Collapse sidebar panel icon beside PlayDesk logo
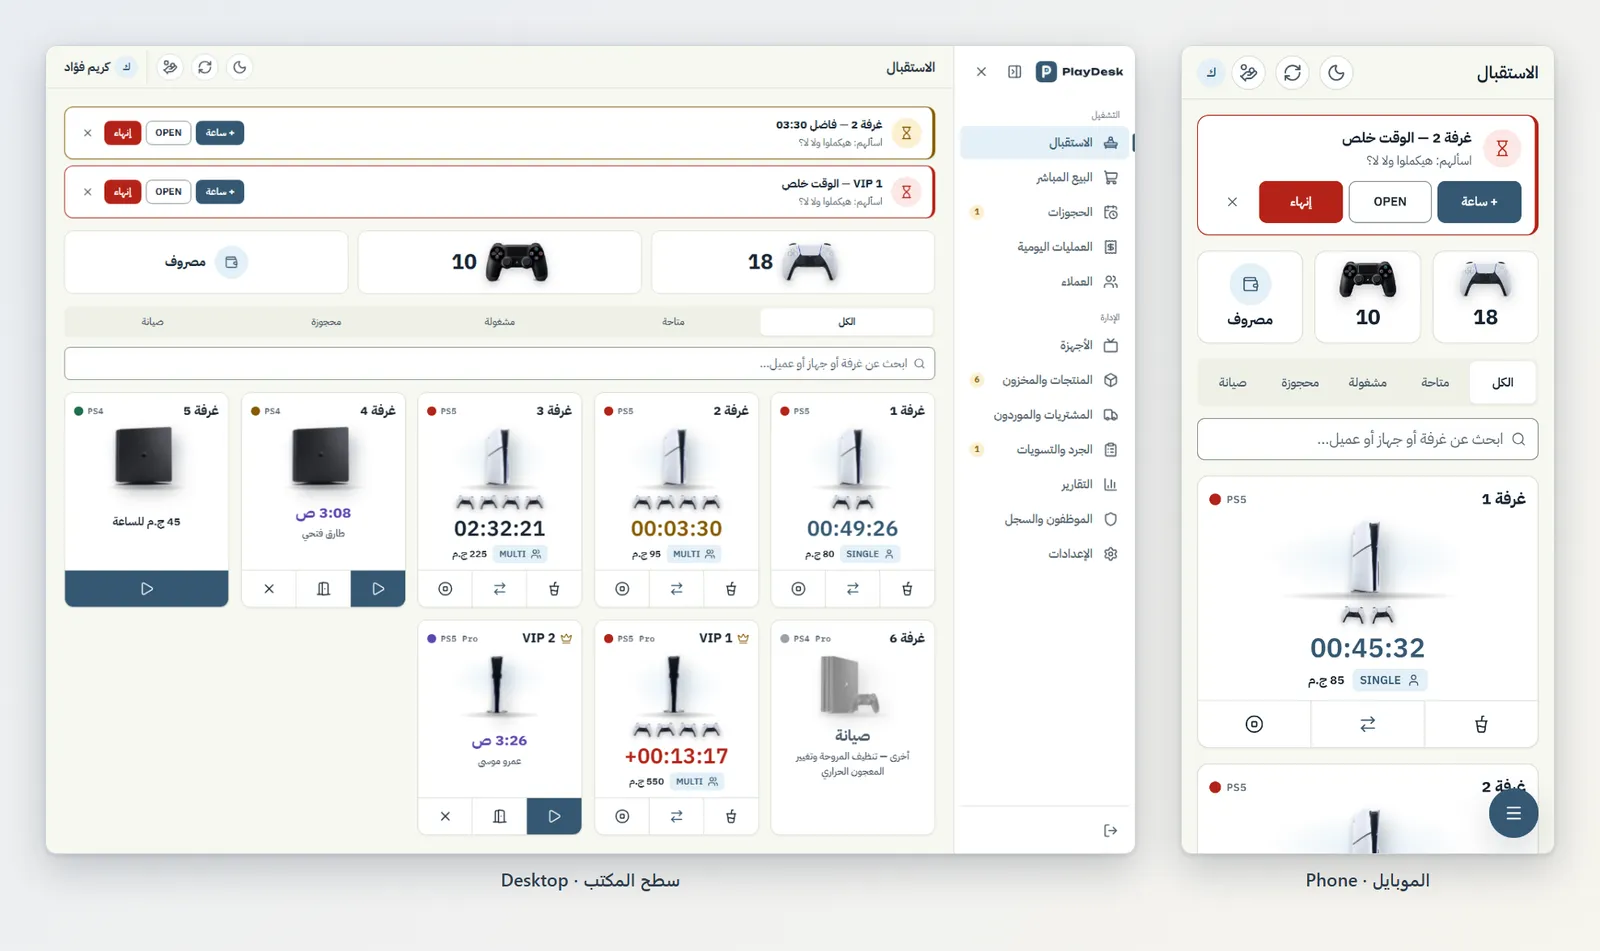 coord(1014,72)
